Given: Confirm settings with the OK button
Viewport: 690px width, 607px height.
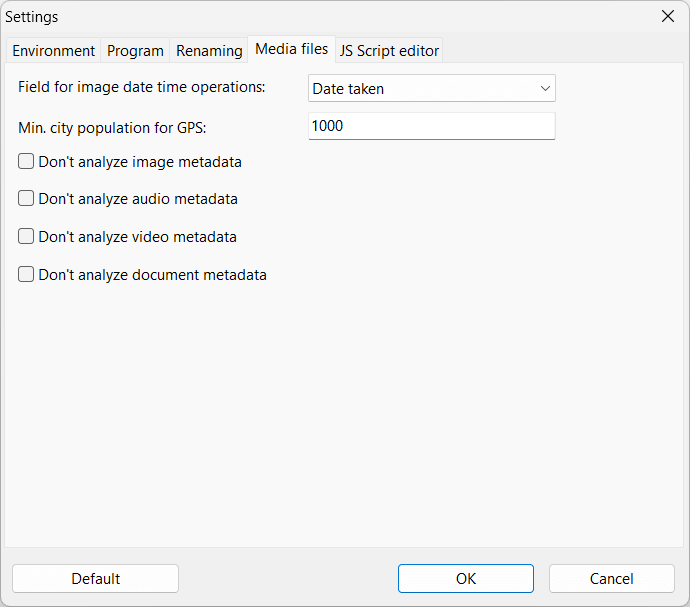Looking at the screenshot, I should pos(465,579).
